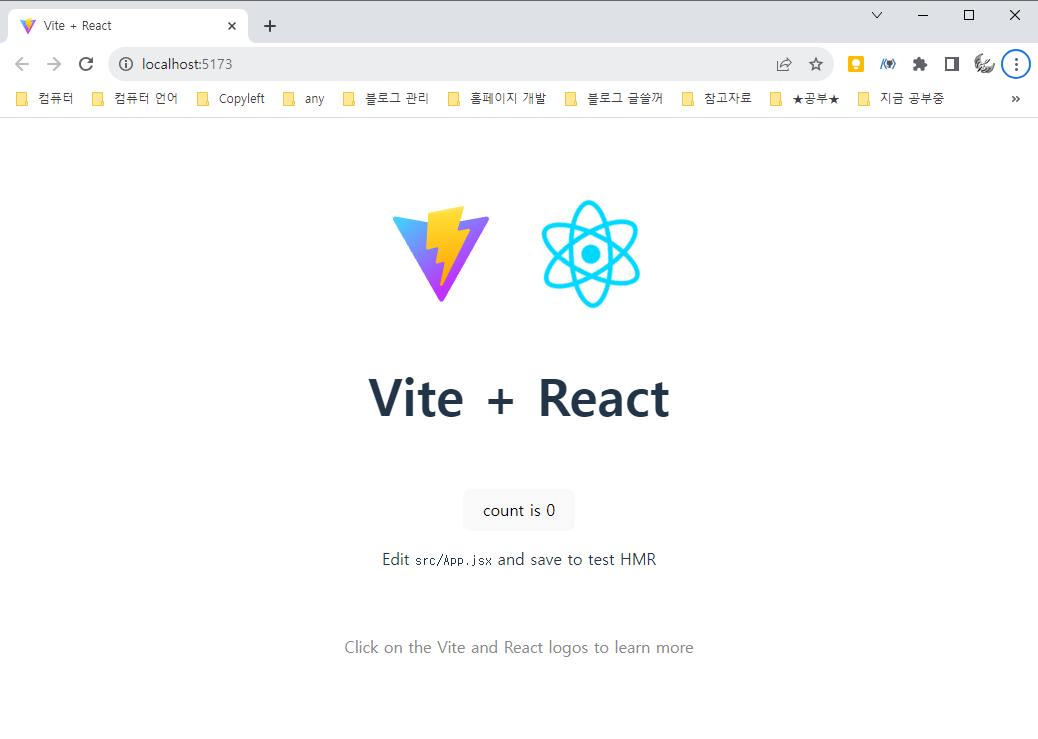View site information icon in address bar
Screen dimensions: 1038x739
tap(126, 64)
